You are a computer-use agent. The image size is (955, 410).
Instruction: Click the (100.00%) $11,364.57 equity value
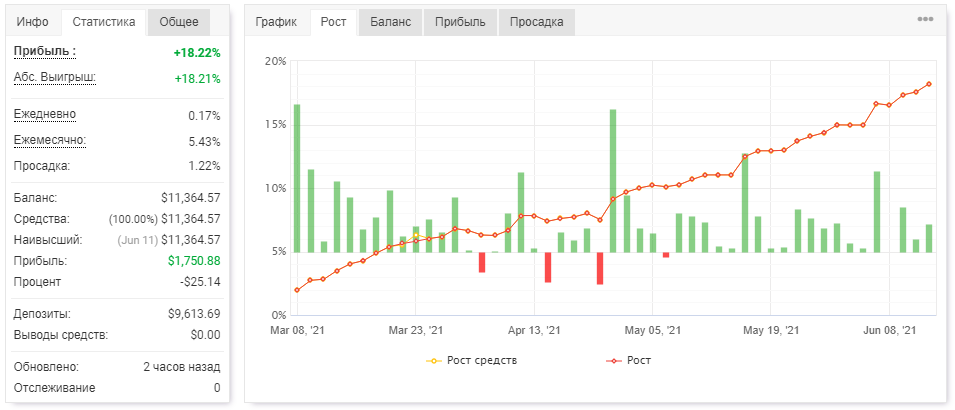[164, 219]
